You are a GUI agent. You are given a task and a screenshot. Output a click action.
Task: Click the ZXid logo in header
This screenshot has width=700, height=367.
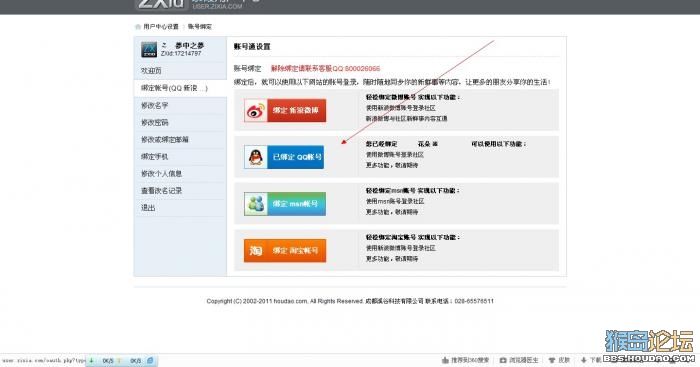(x=161, y=4)
